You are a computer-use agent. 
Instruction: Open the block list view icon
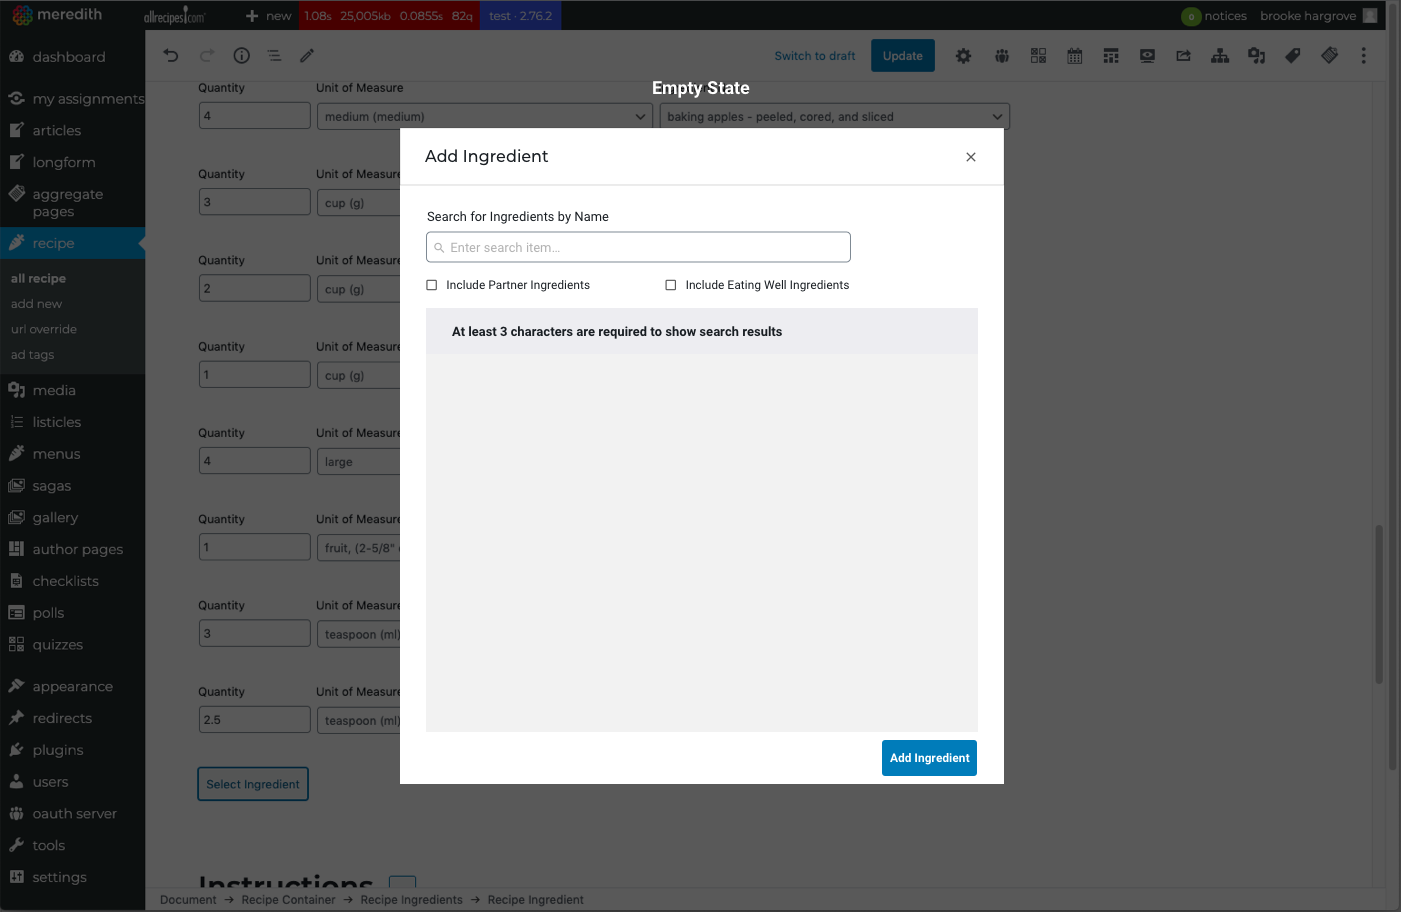[x=274, y=56]
